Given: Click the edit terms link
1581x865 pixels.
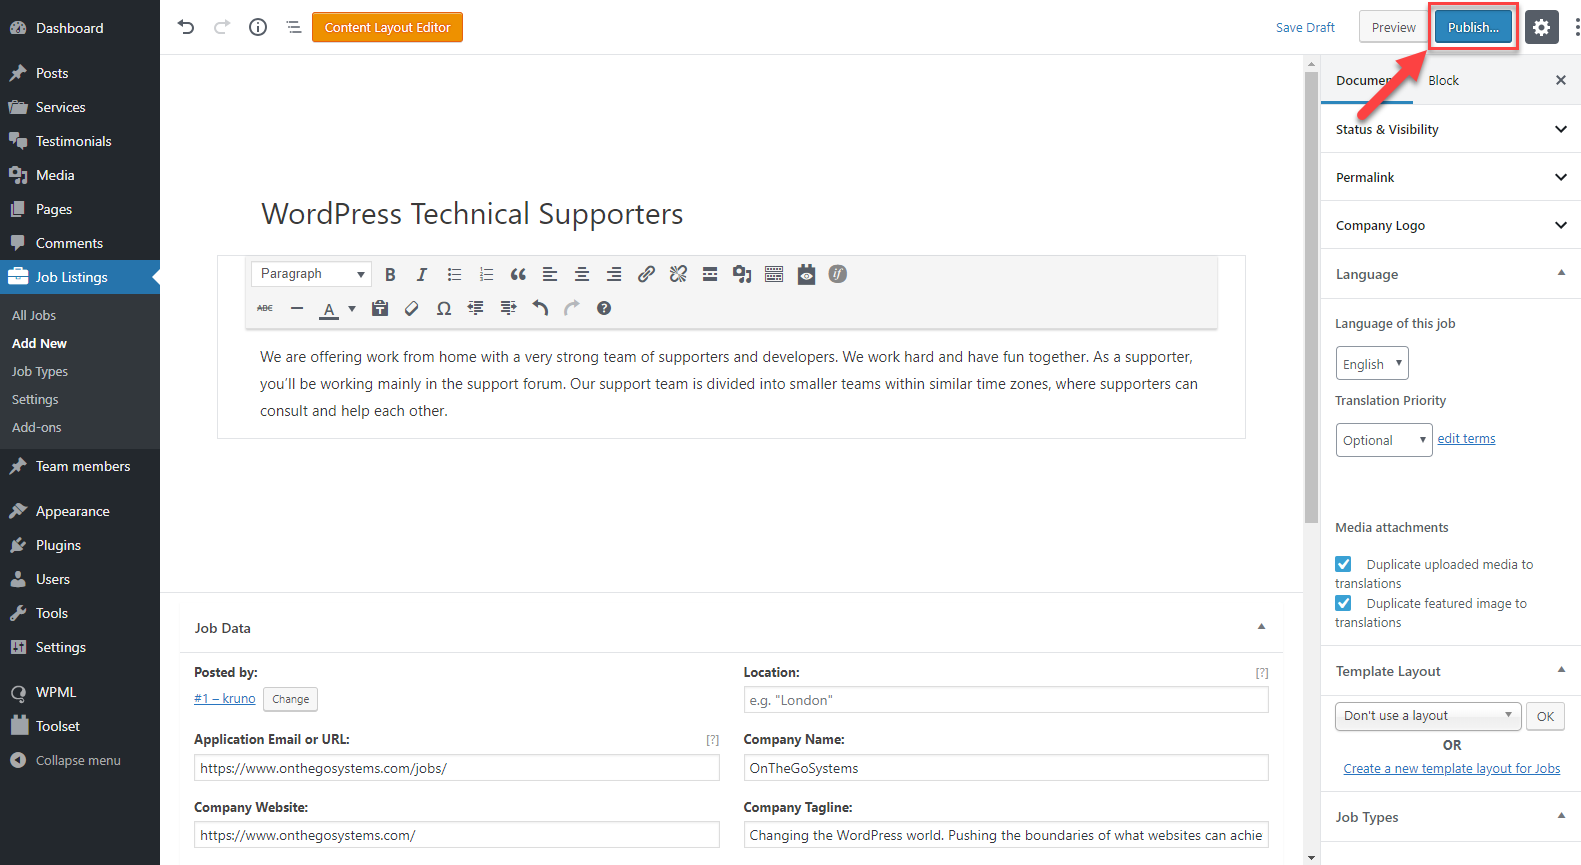Looking at the screenshot, I should tap(1466, 438).
